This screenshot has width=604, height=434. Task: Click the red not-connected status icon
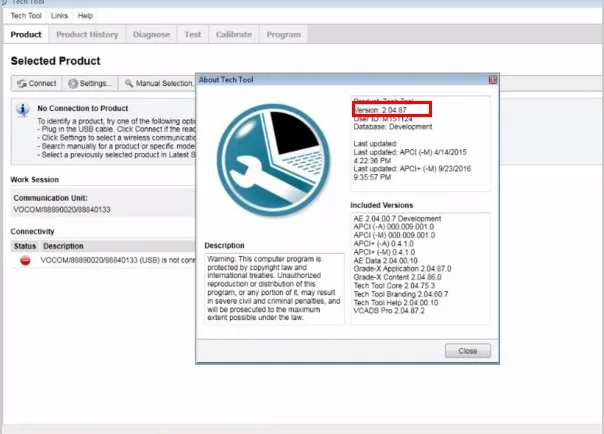[x=25, y=261]
